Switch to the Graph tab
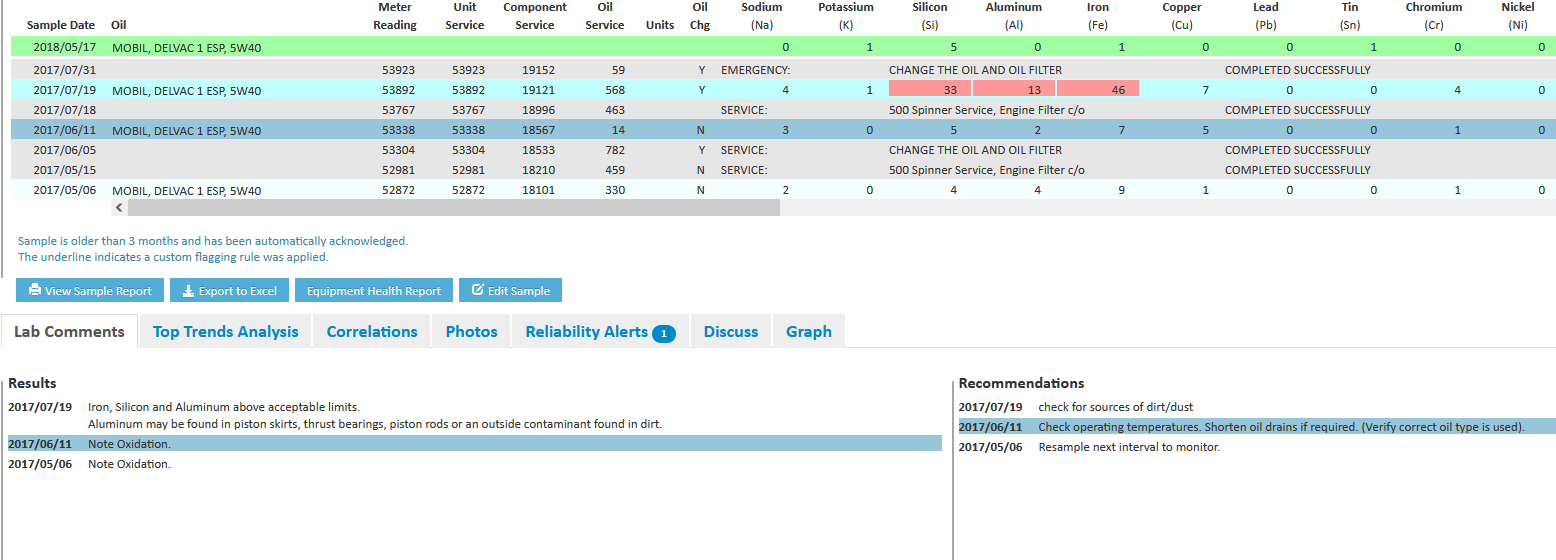The image size is (1556, 560). (808, 332)
